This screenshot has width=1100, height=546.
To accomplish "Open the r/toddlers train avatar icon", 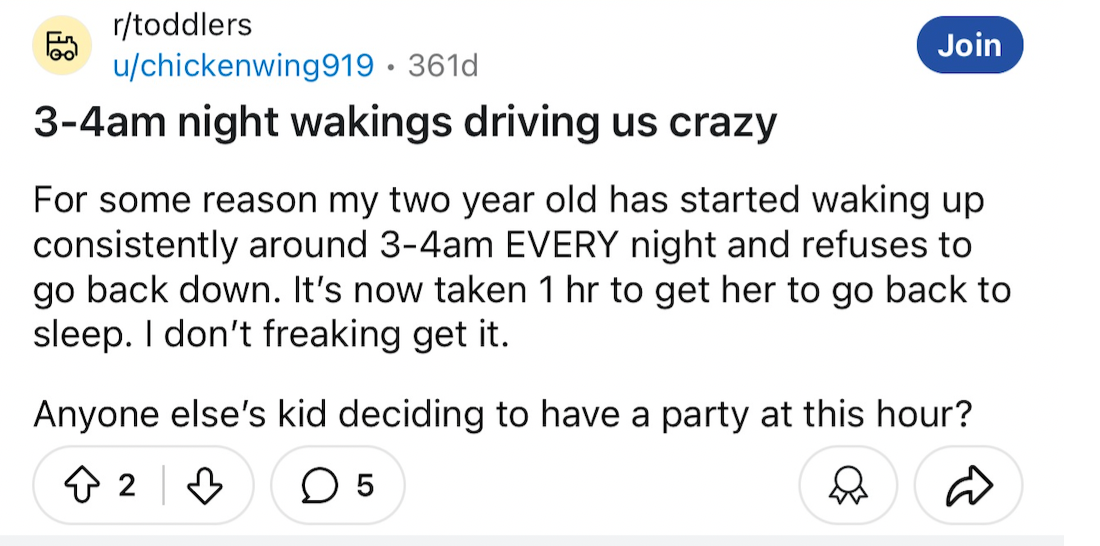I will pyautogui.click(x=62, y=46).
